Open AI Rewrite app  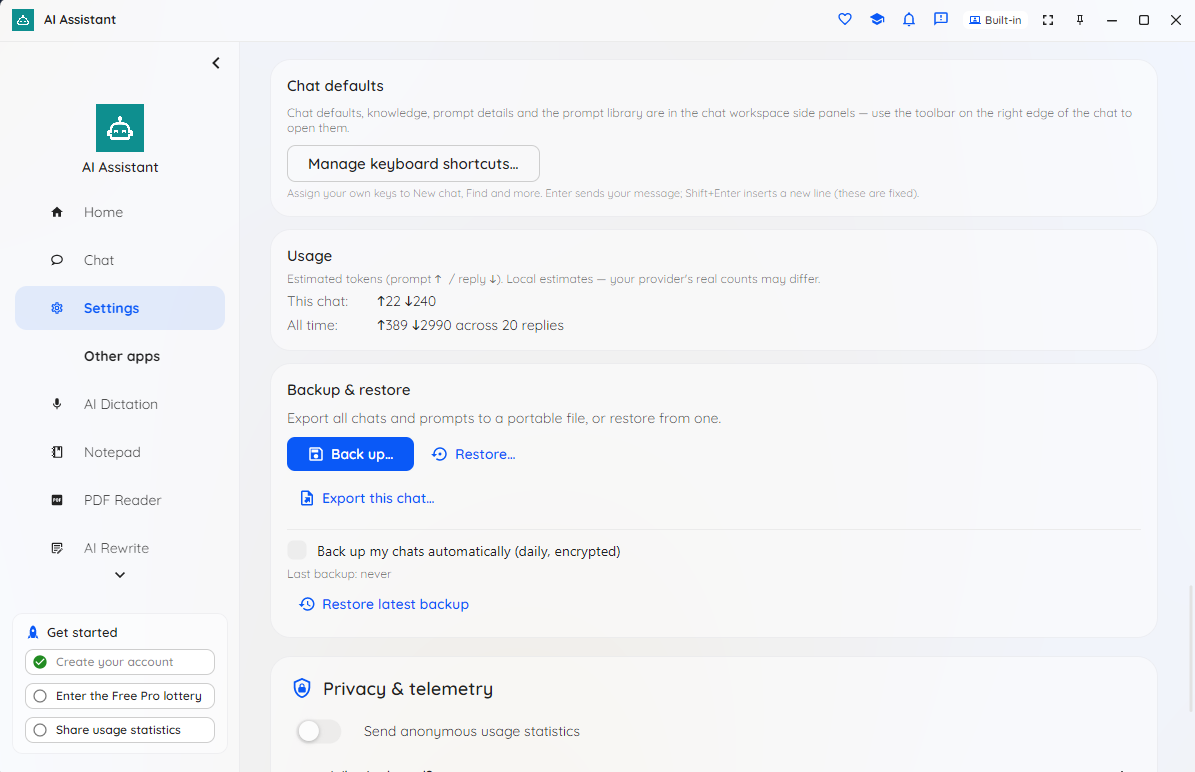click(120, 548)
